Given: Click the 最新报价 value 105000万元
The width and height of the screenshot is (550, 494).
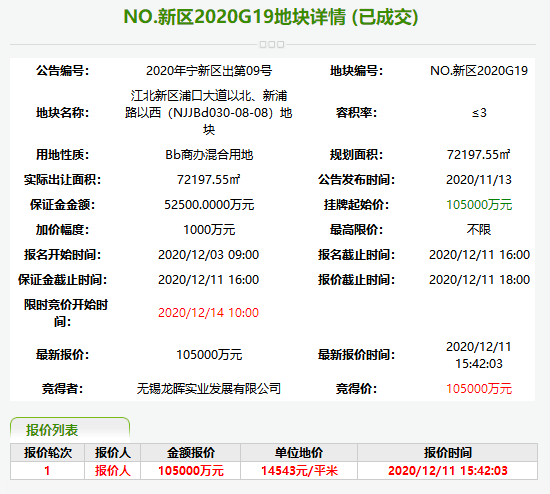Looking at the screenshot, I should [209, 355].
